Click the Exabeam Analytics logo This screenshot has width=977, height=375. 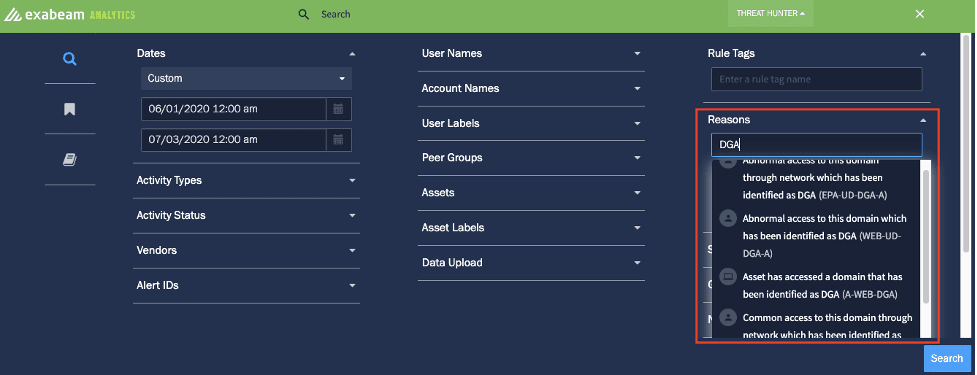pyautogui.click(x=69, y=14)
